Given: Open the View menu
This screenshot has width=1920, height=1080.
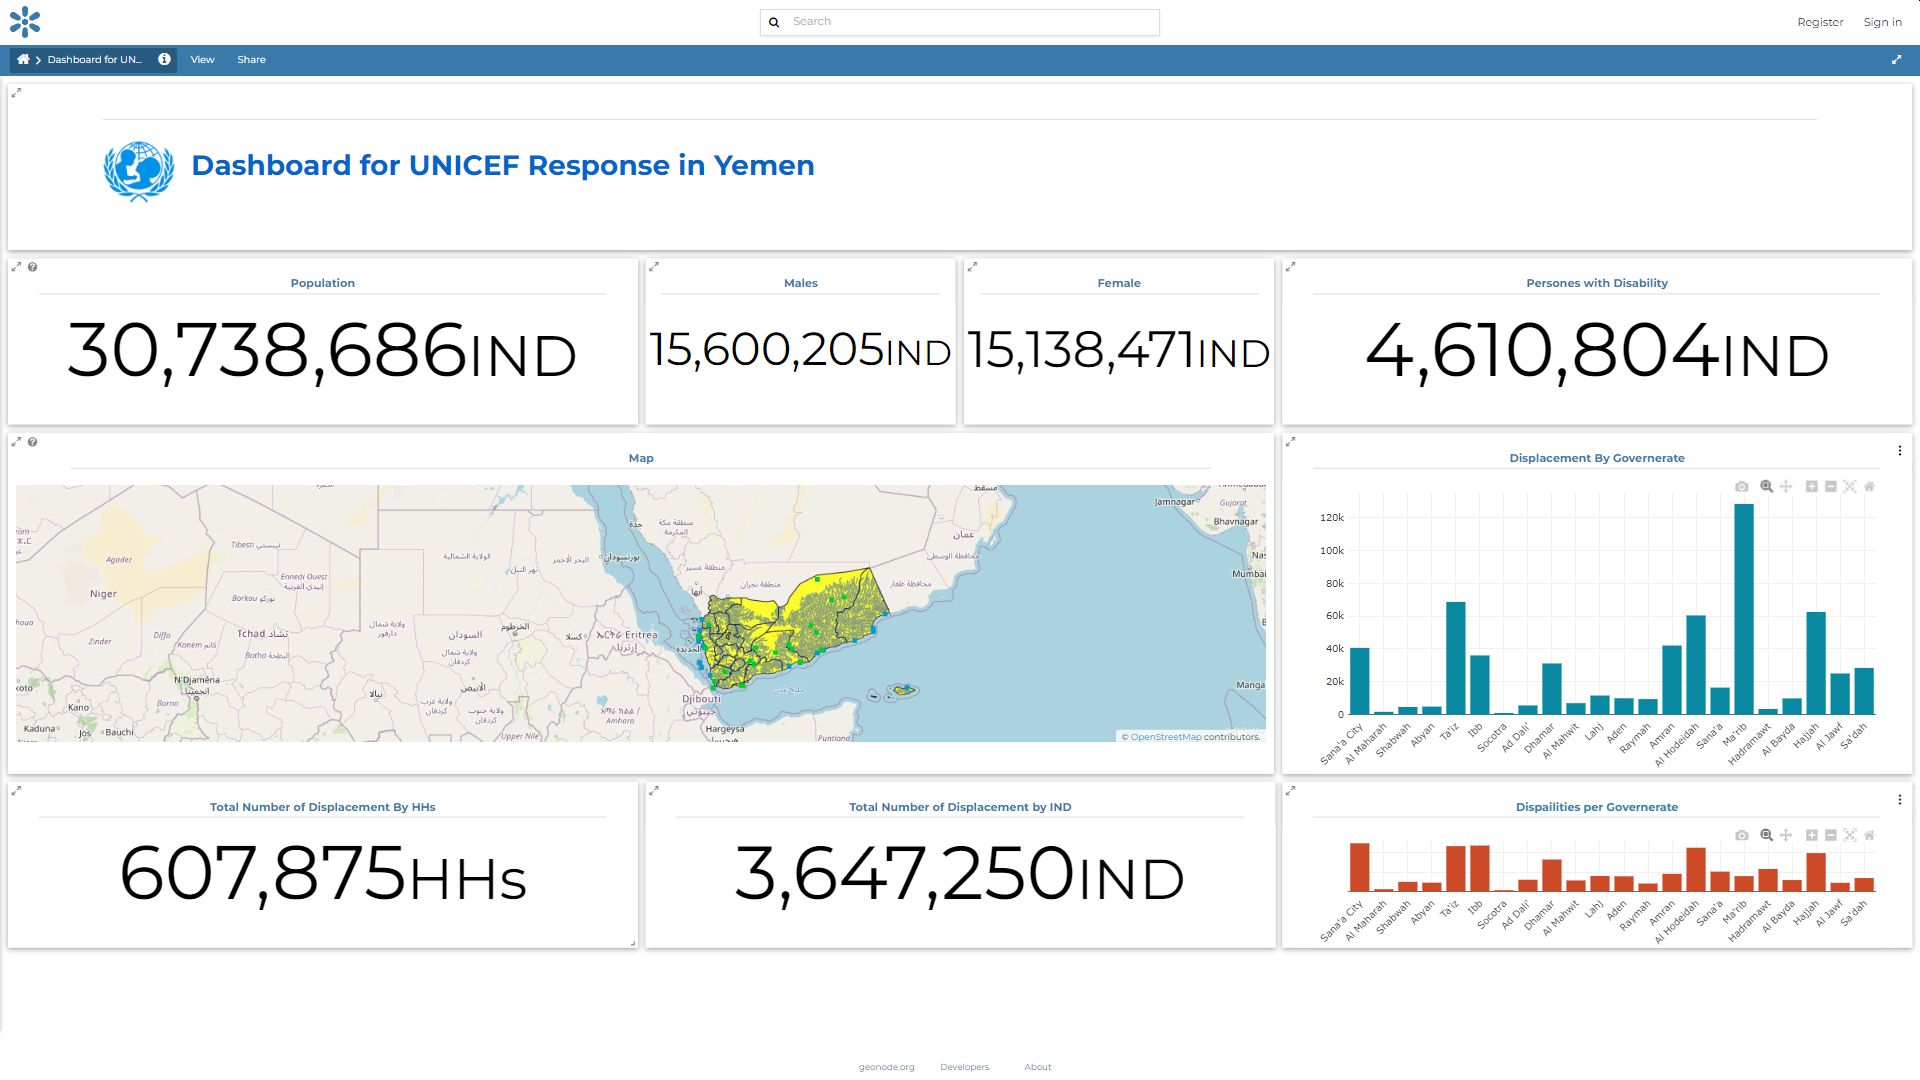Looking at the screenshot, I should [203, 60].
